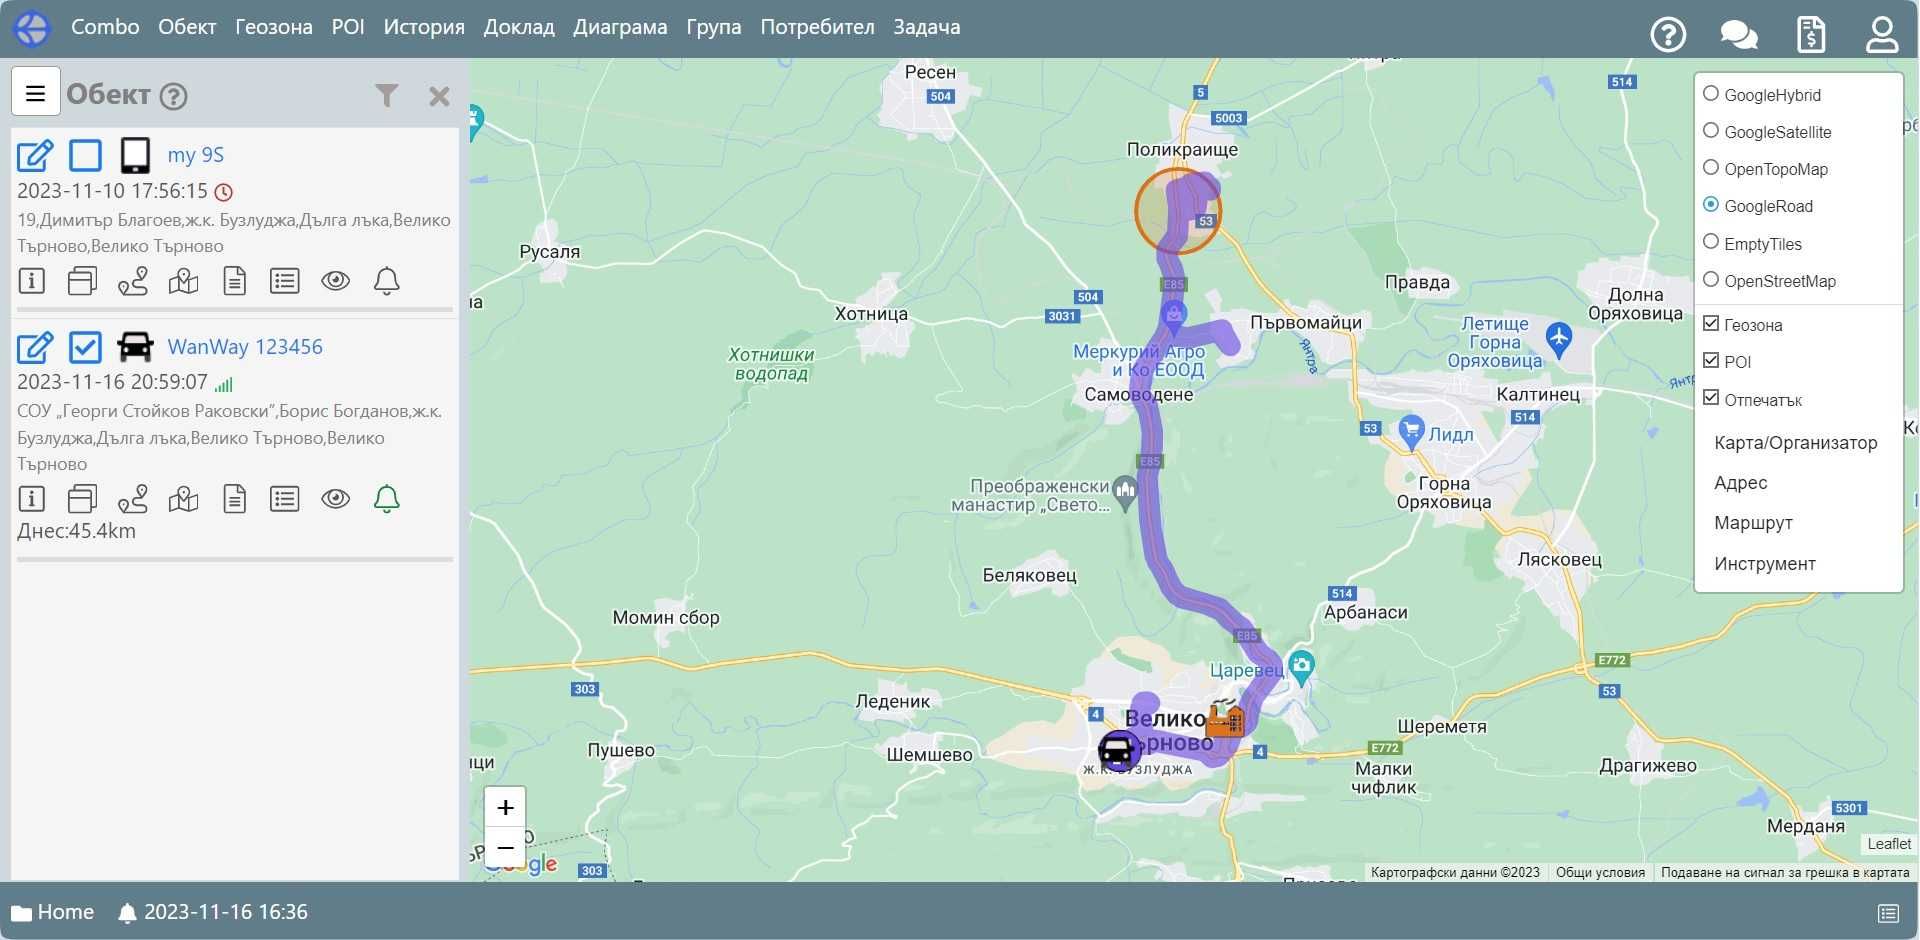The height and width of the screenshot is (940, 1920).
Task: Select the EmptyTiles map layer
Action: click(x=1711, y=243)
